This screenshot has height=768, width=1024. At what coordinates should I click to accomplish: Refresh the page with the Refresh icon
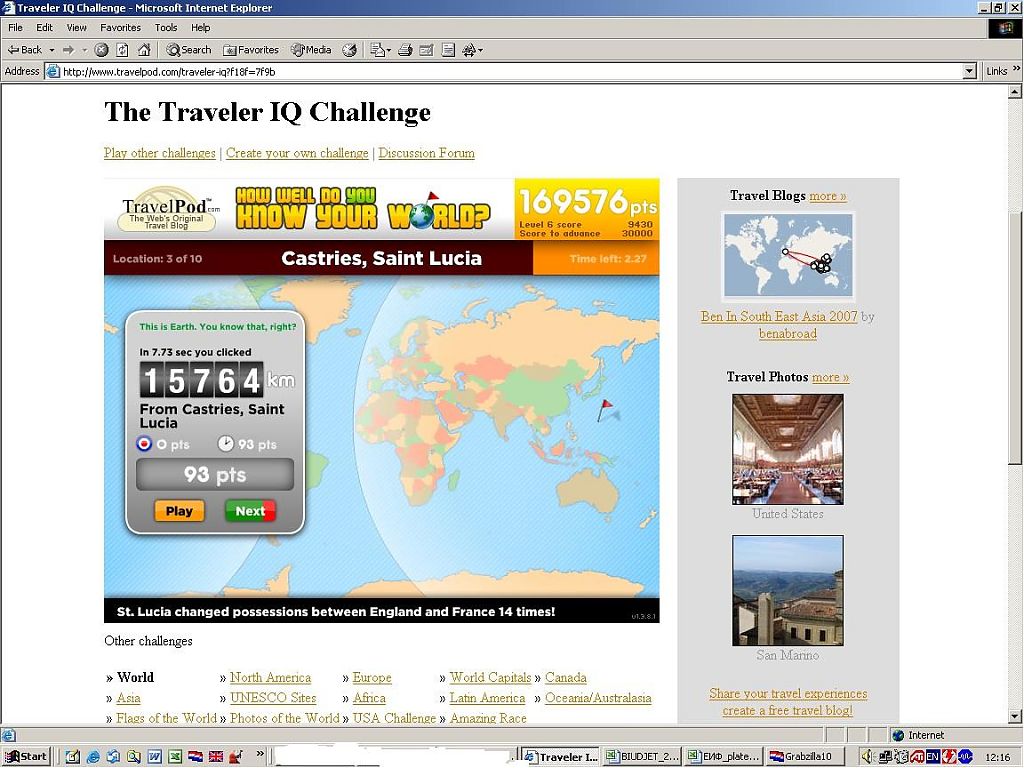(122, 50)
